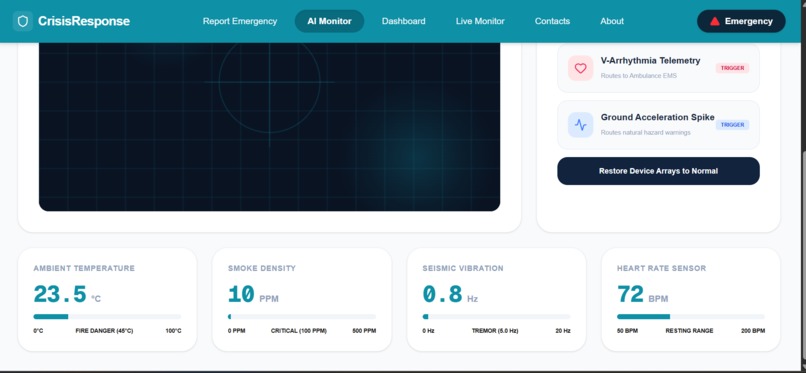Click Restore Device Arrays to Normal
Image resolution: width=806 pixels, height=373 pixels.
click(658, 171)
